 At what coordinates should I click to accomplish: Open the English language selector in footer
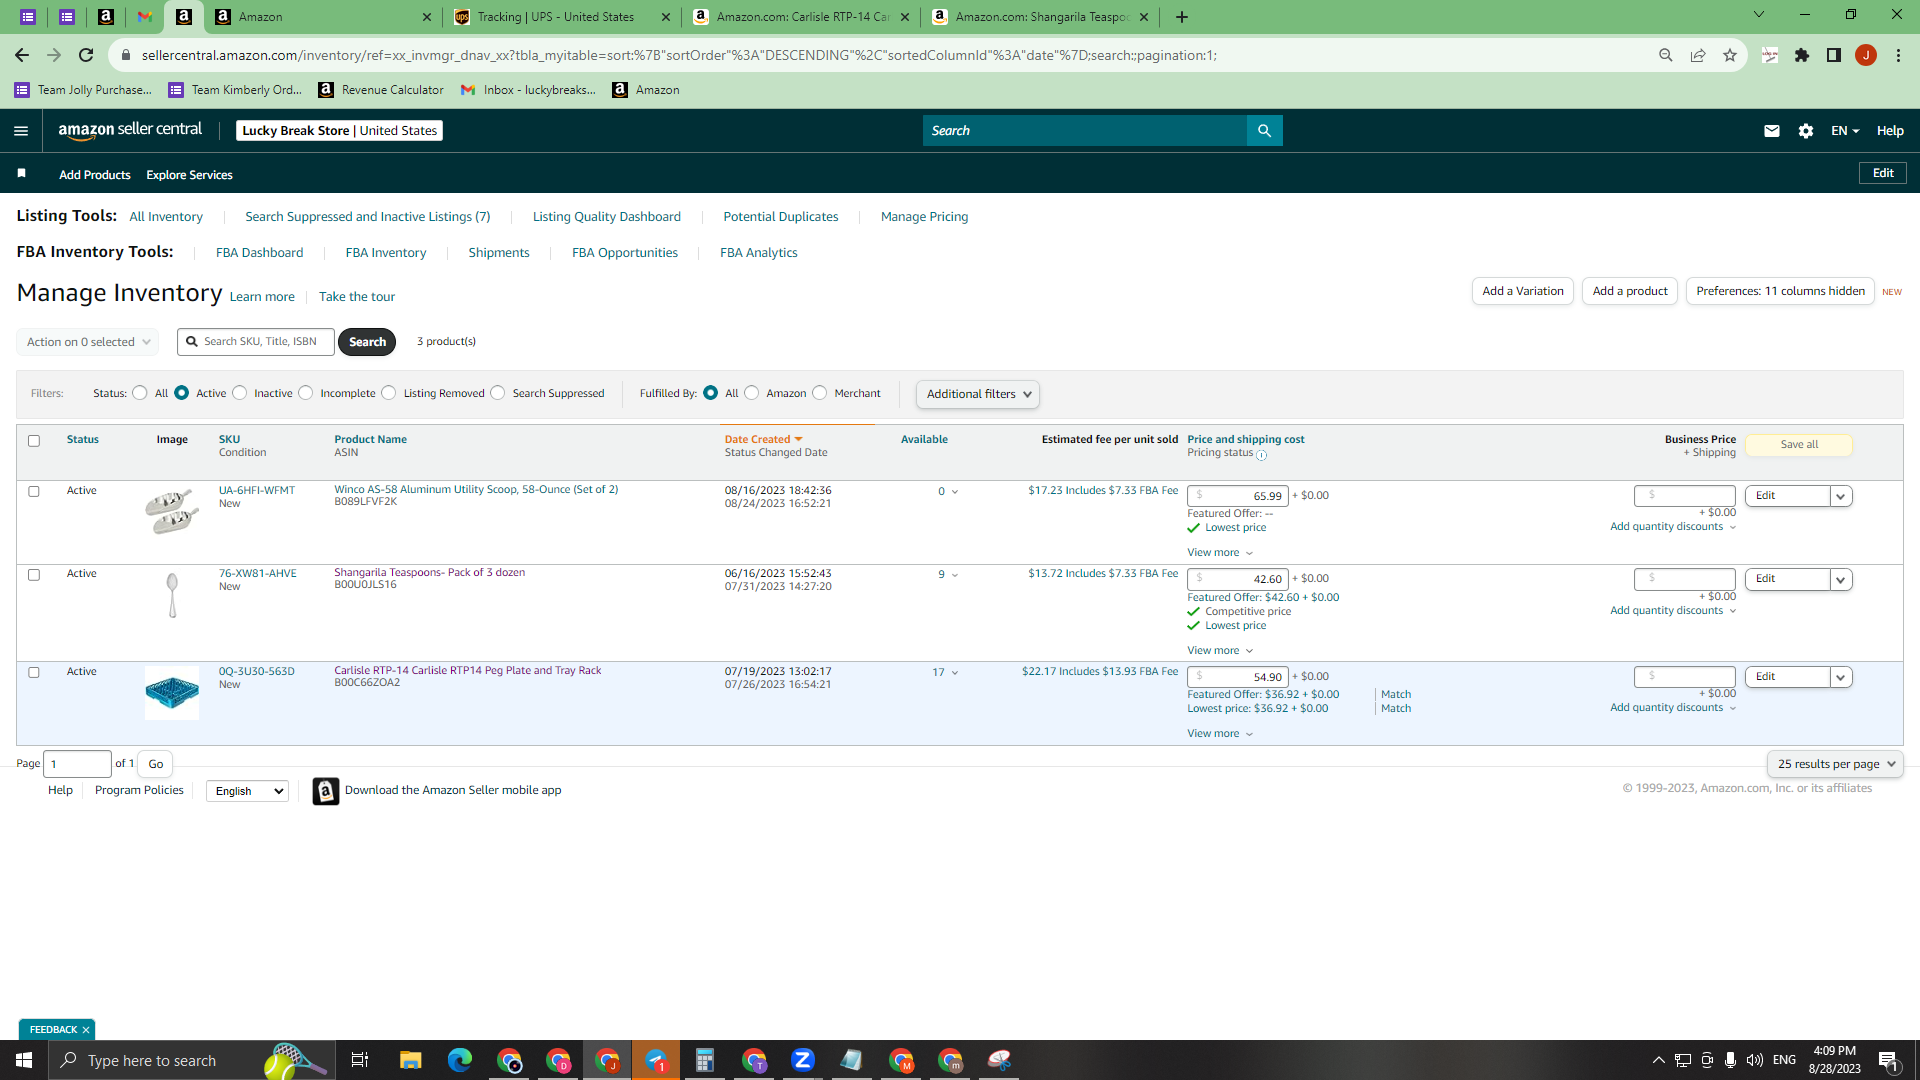click(247, 791)
